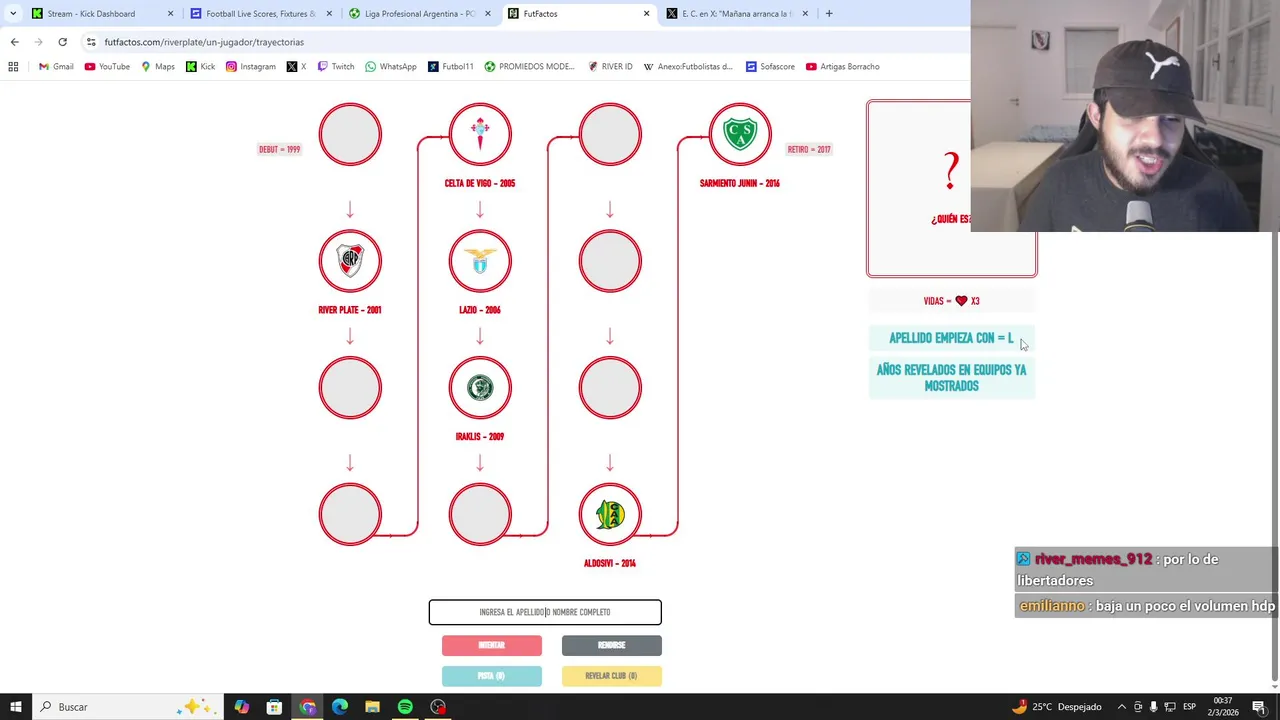
Task: Click the REVELAR CLUB (0) button
Action: point(612,676)
